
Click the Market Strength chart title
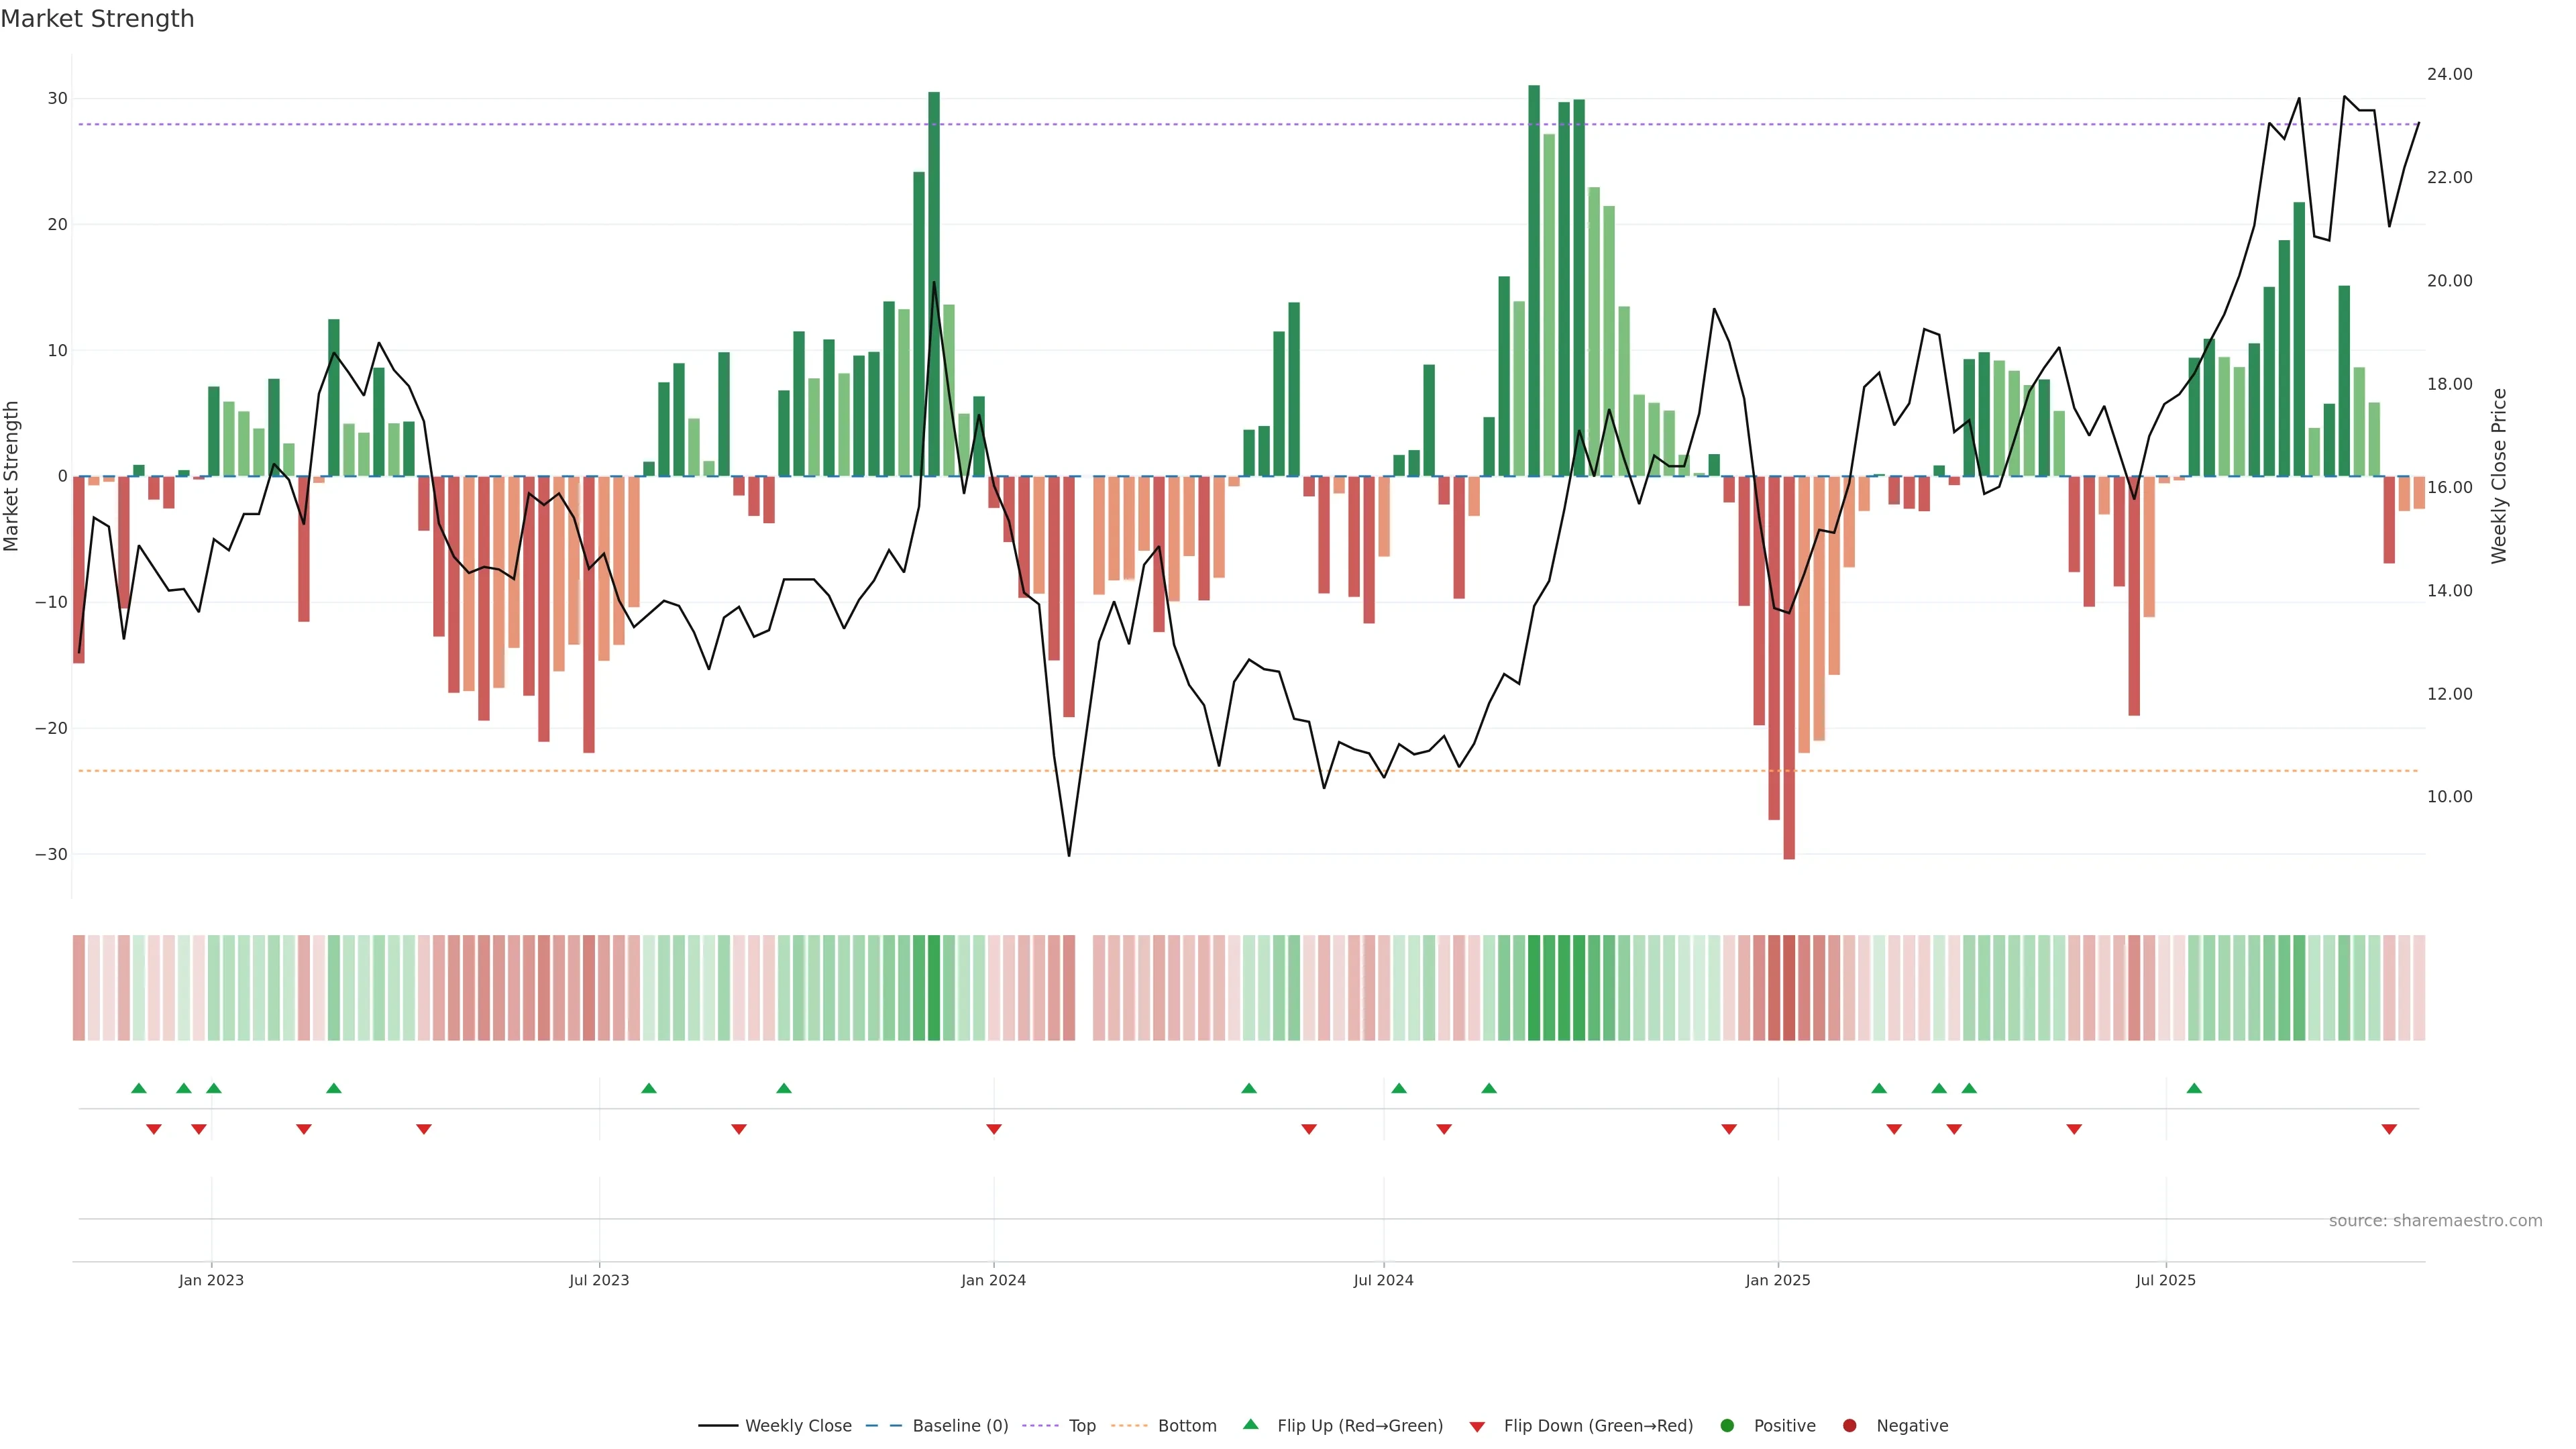click(x=97, y=19)
